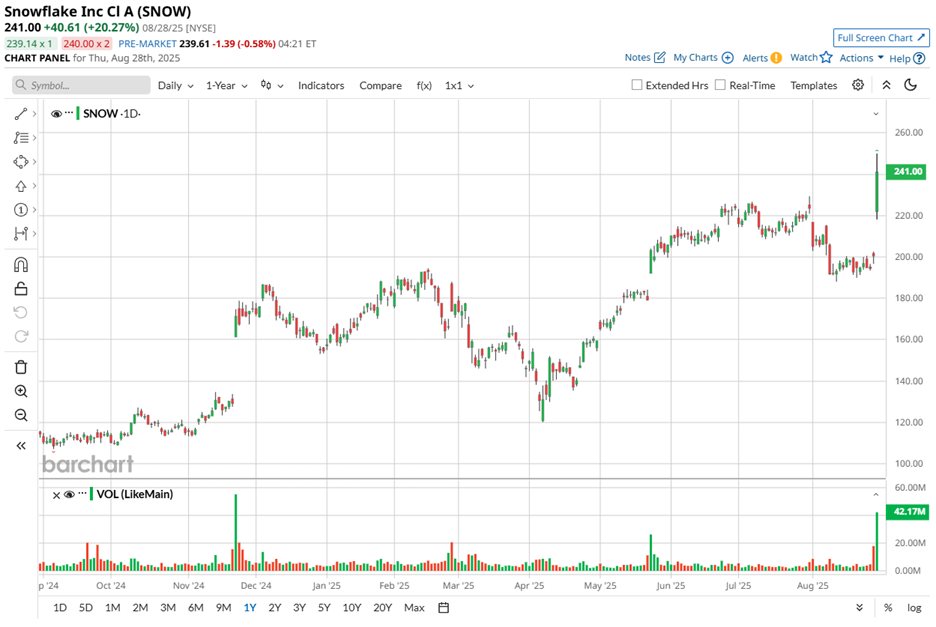936x627 pixels.
Task: Redo the last chart action
Action: [x=21, y=336]
